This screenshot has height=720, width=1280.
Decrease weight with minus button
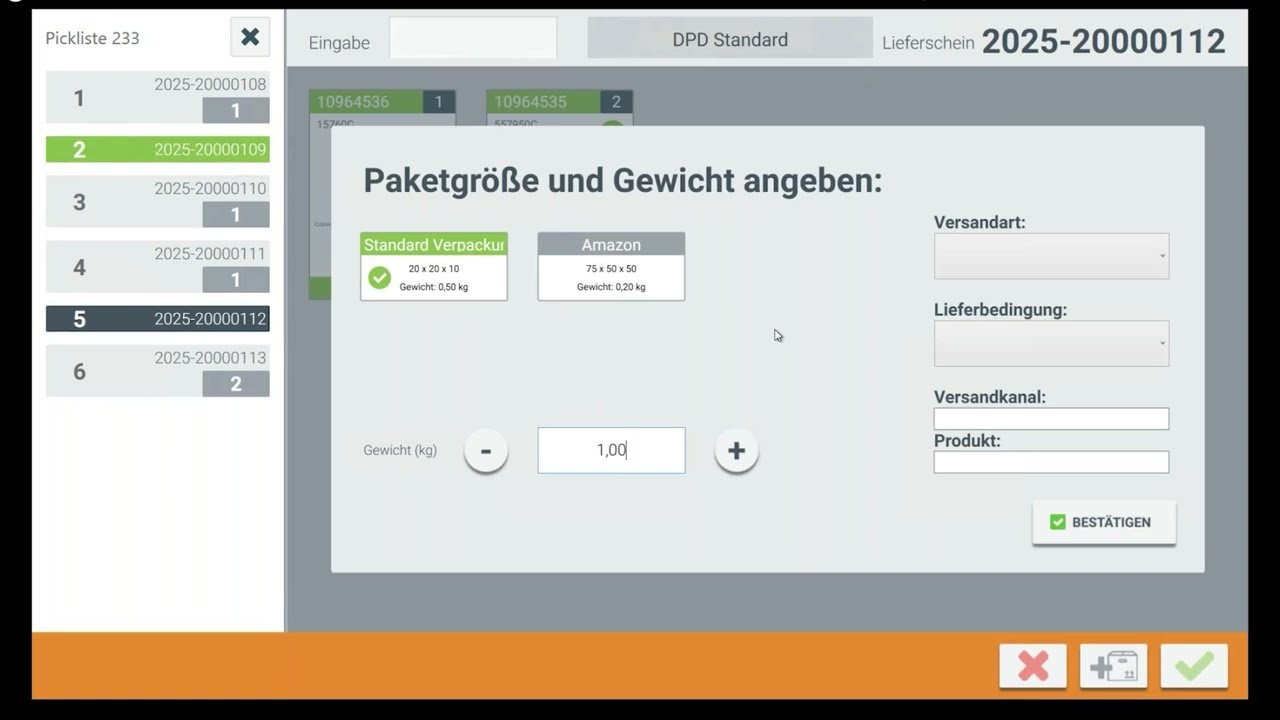coord(486,450)
